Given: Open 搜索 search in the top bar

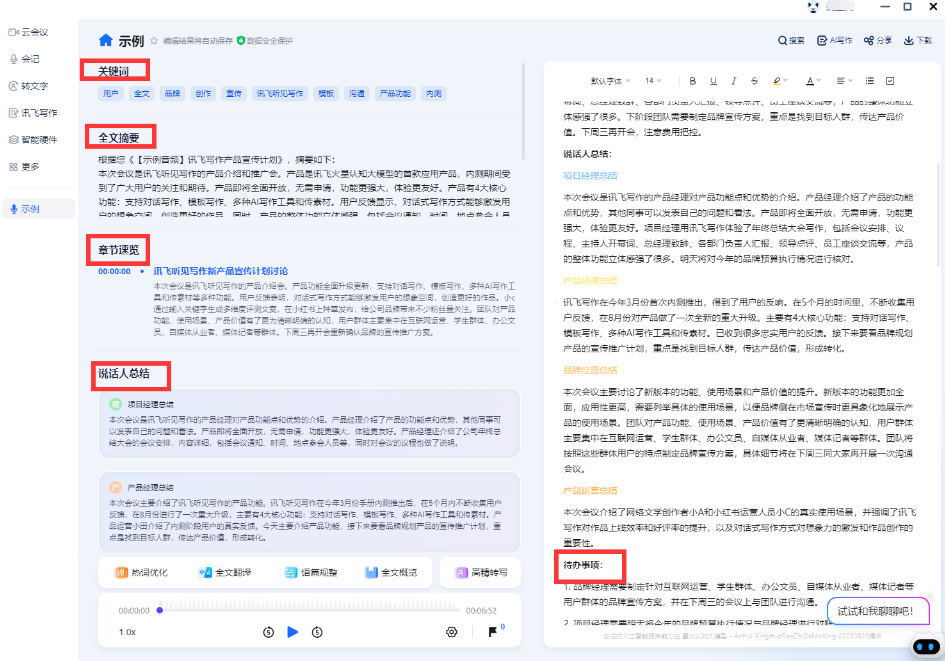Looking at the screenshot, I should [791, 40].
